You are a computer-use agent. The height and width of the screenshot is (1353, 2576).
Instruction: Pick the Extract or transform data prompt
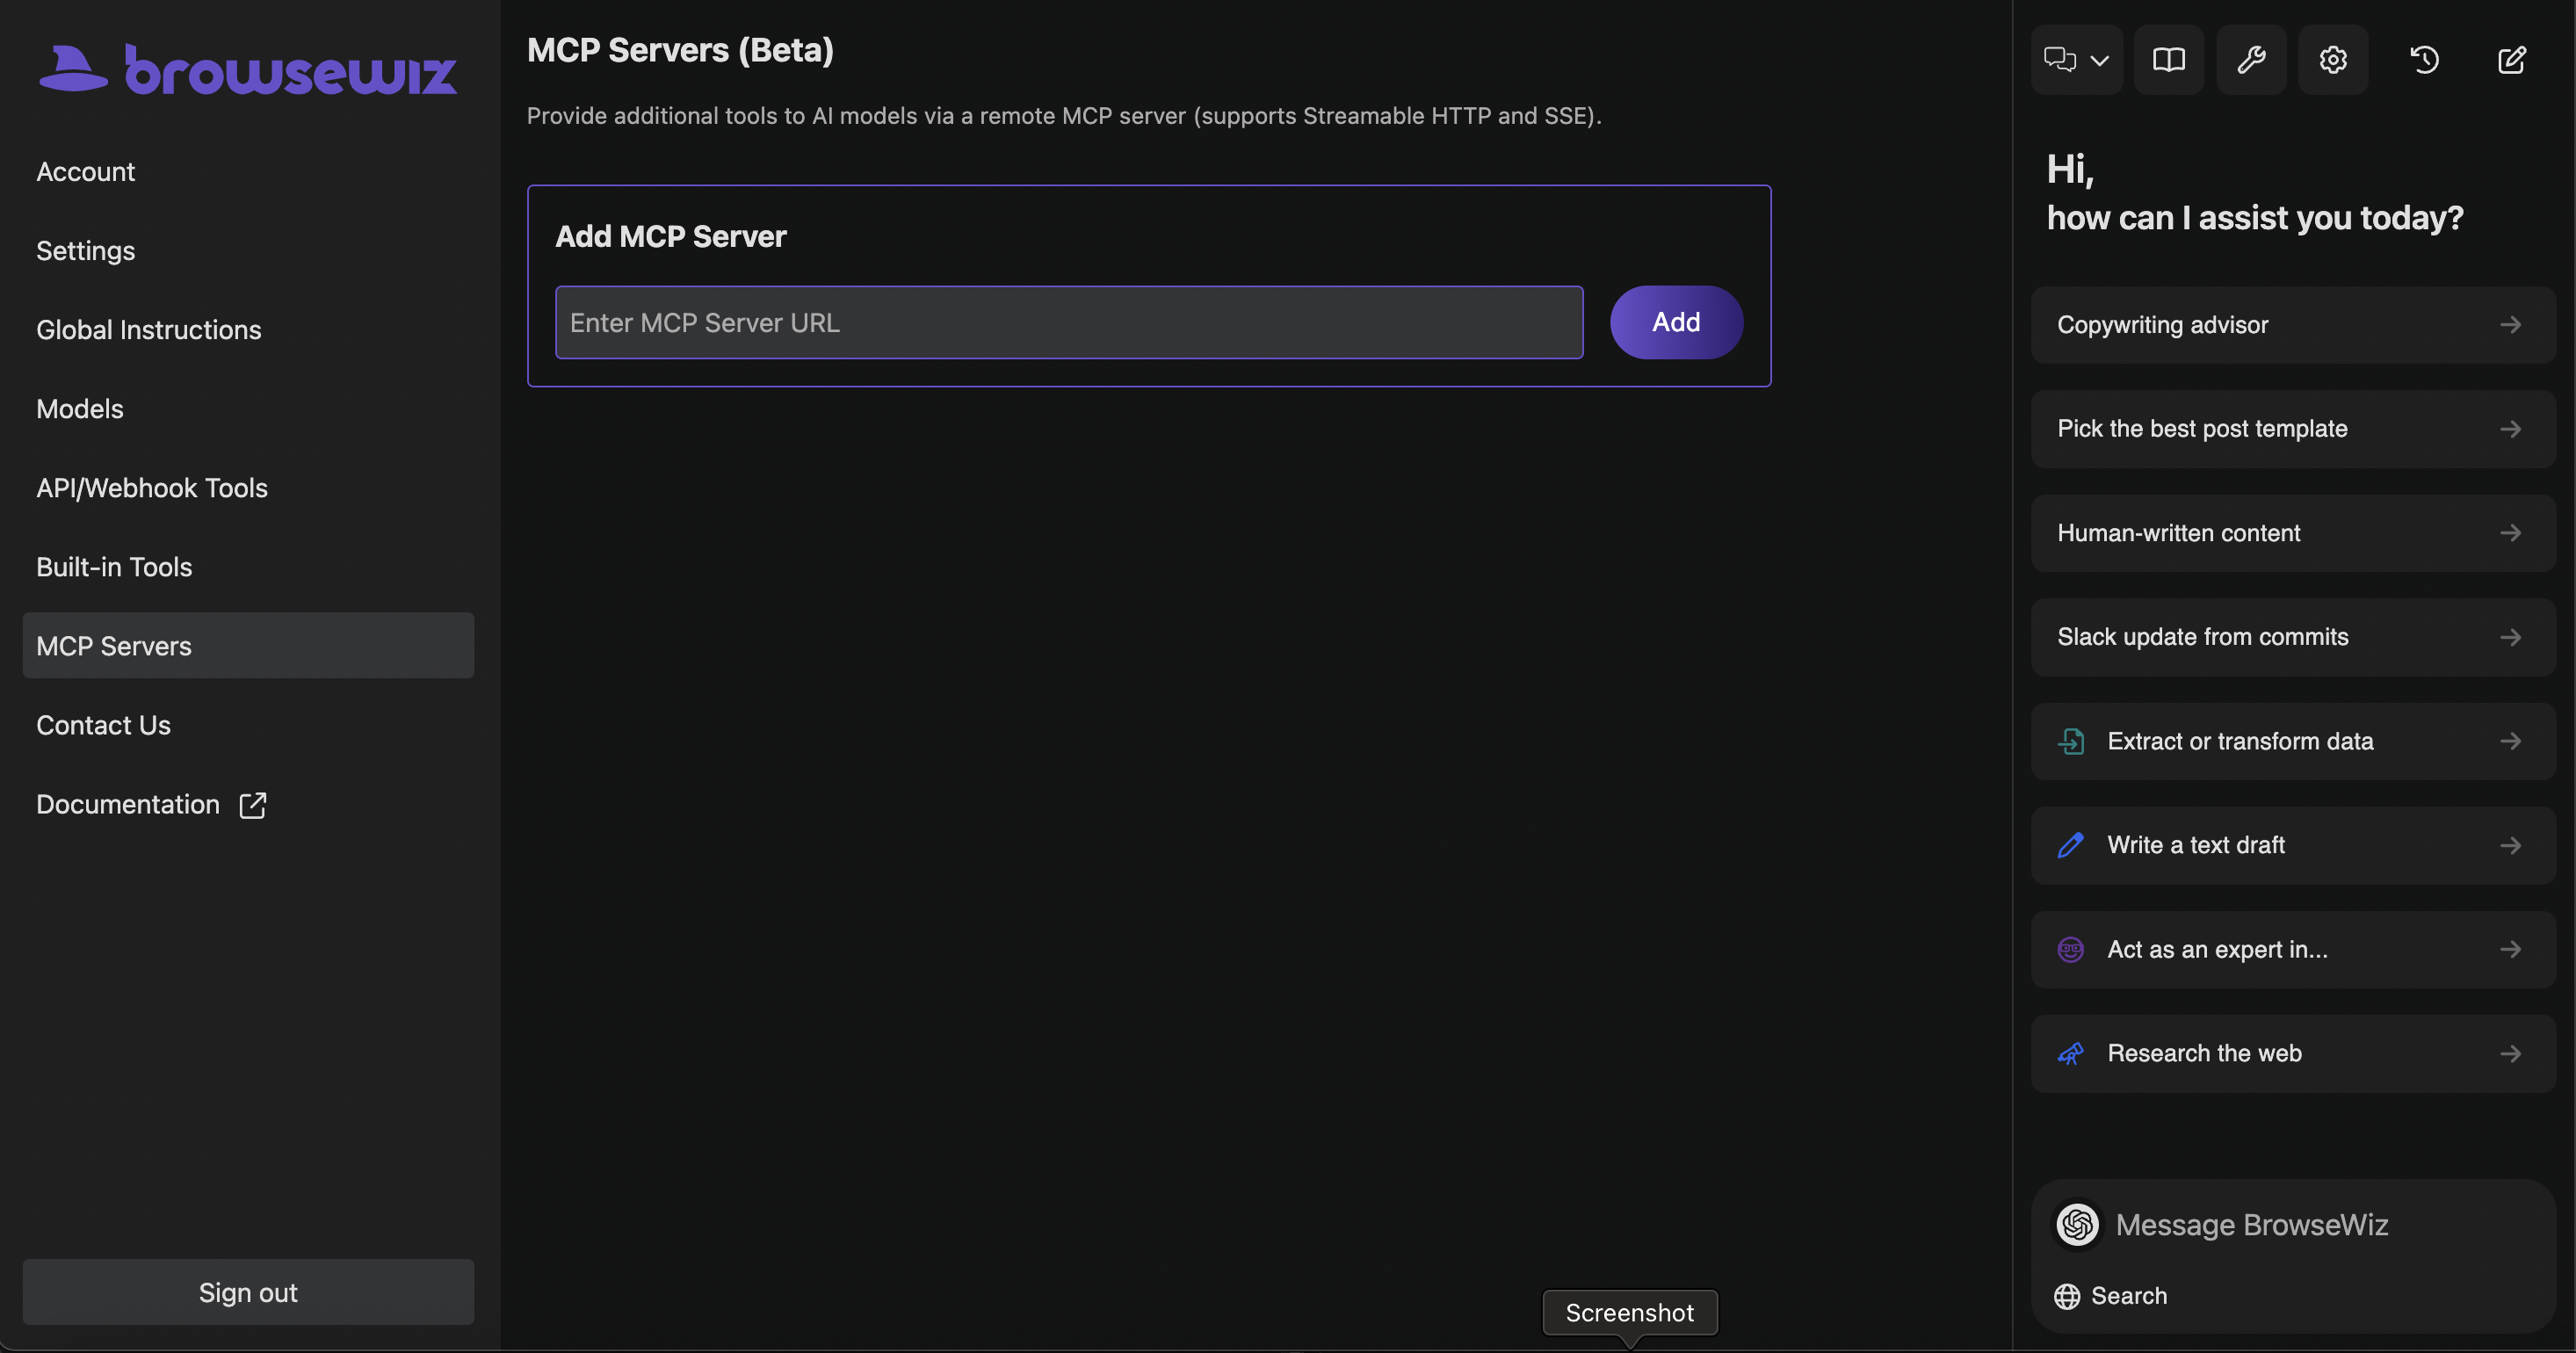click(x=2292, y=741)
